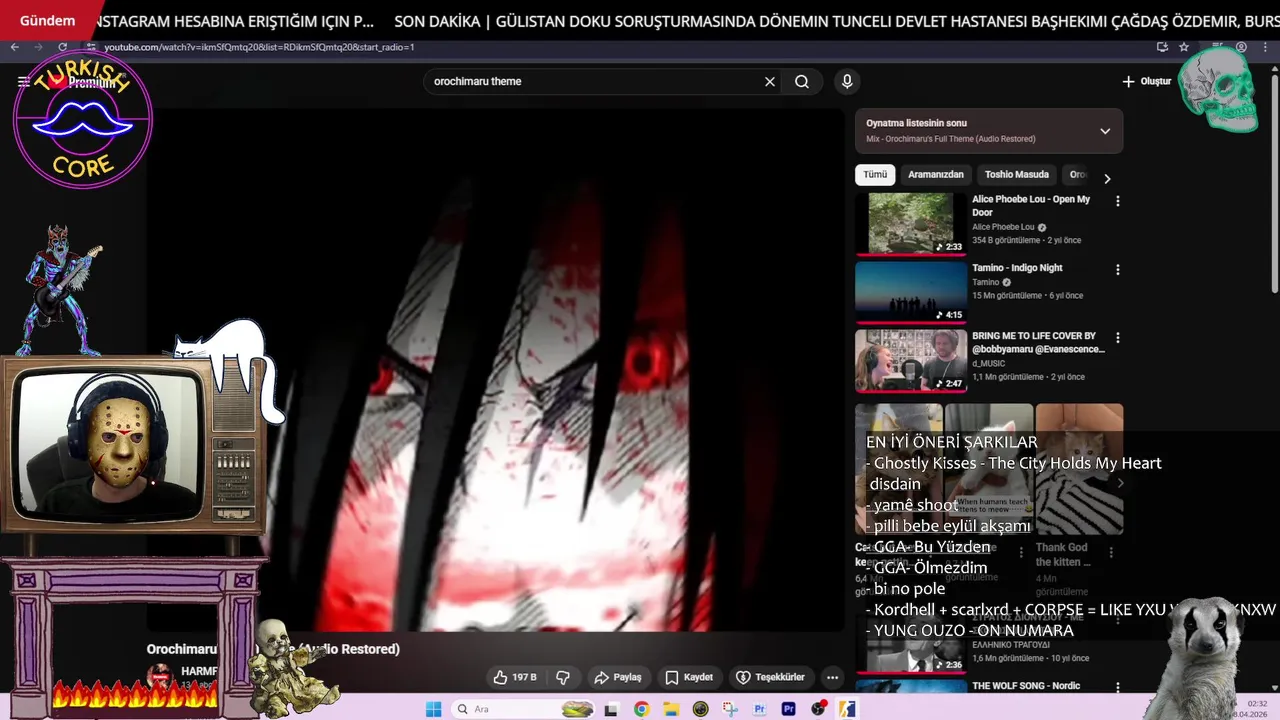This screenshot has width=1280, height=720.
Task: Click the Paylaş share button
Action: coord(618,677)
